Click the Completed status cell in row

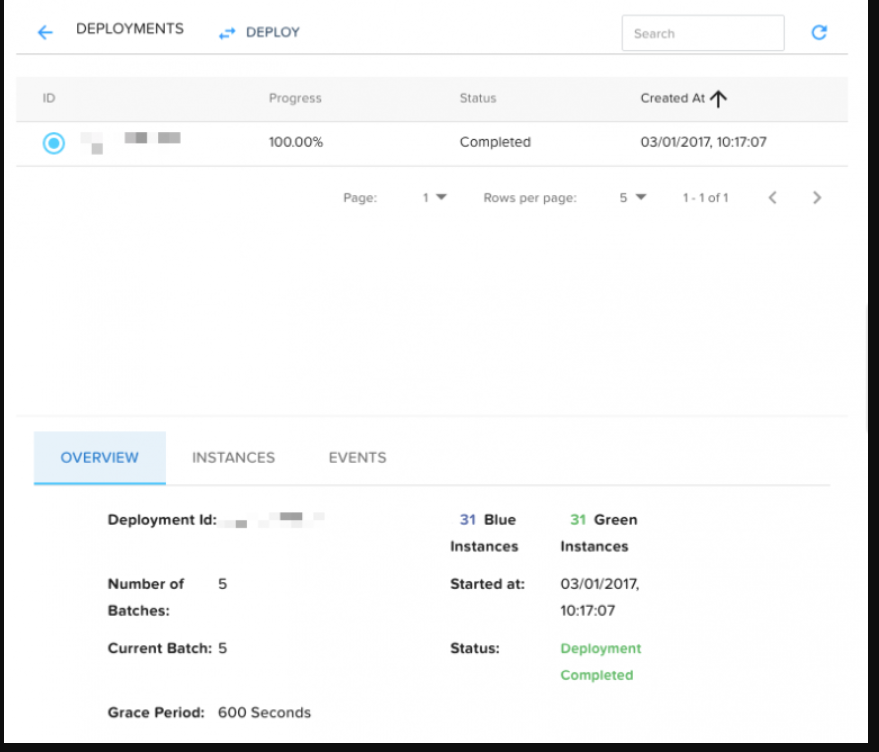495,143
